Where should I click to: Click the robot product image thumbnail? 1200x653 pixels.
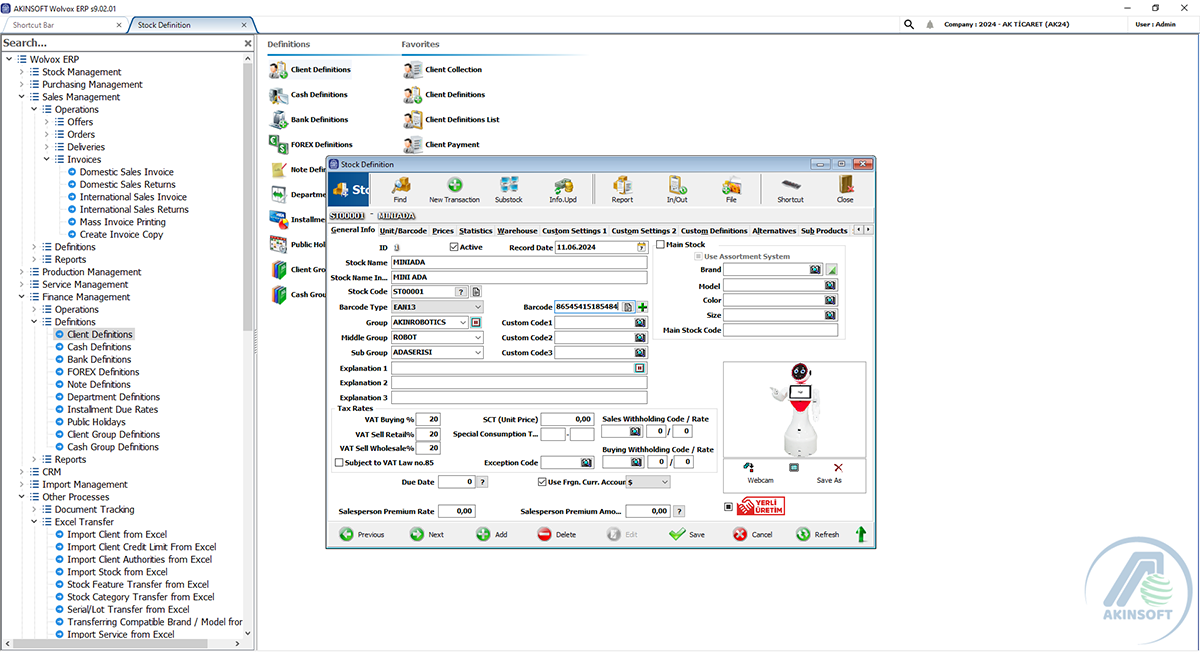coord(794,409)
